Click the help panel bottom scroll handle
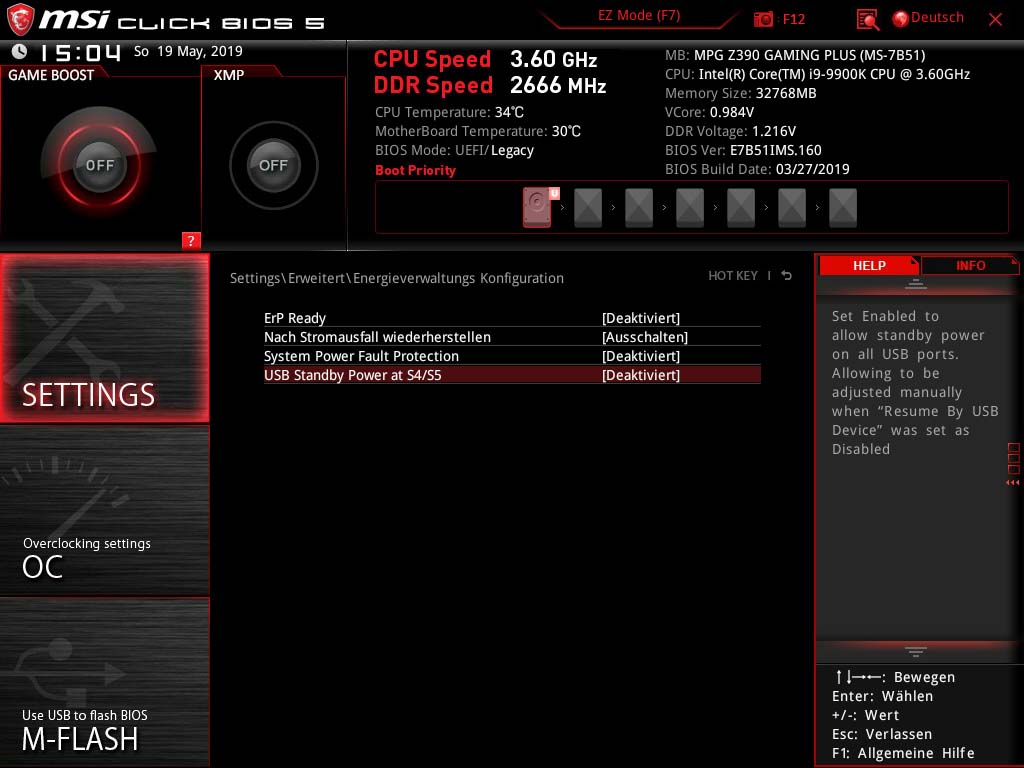1024x768 pixels. click(916, 651)
